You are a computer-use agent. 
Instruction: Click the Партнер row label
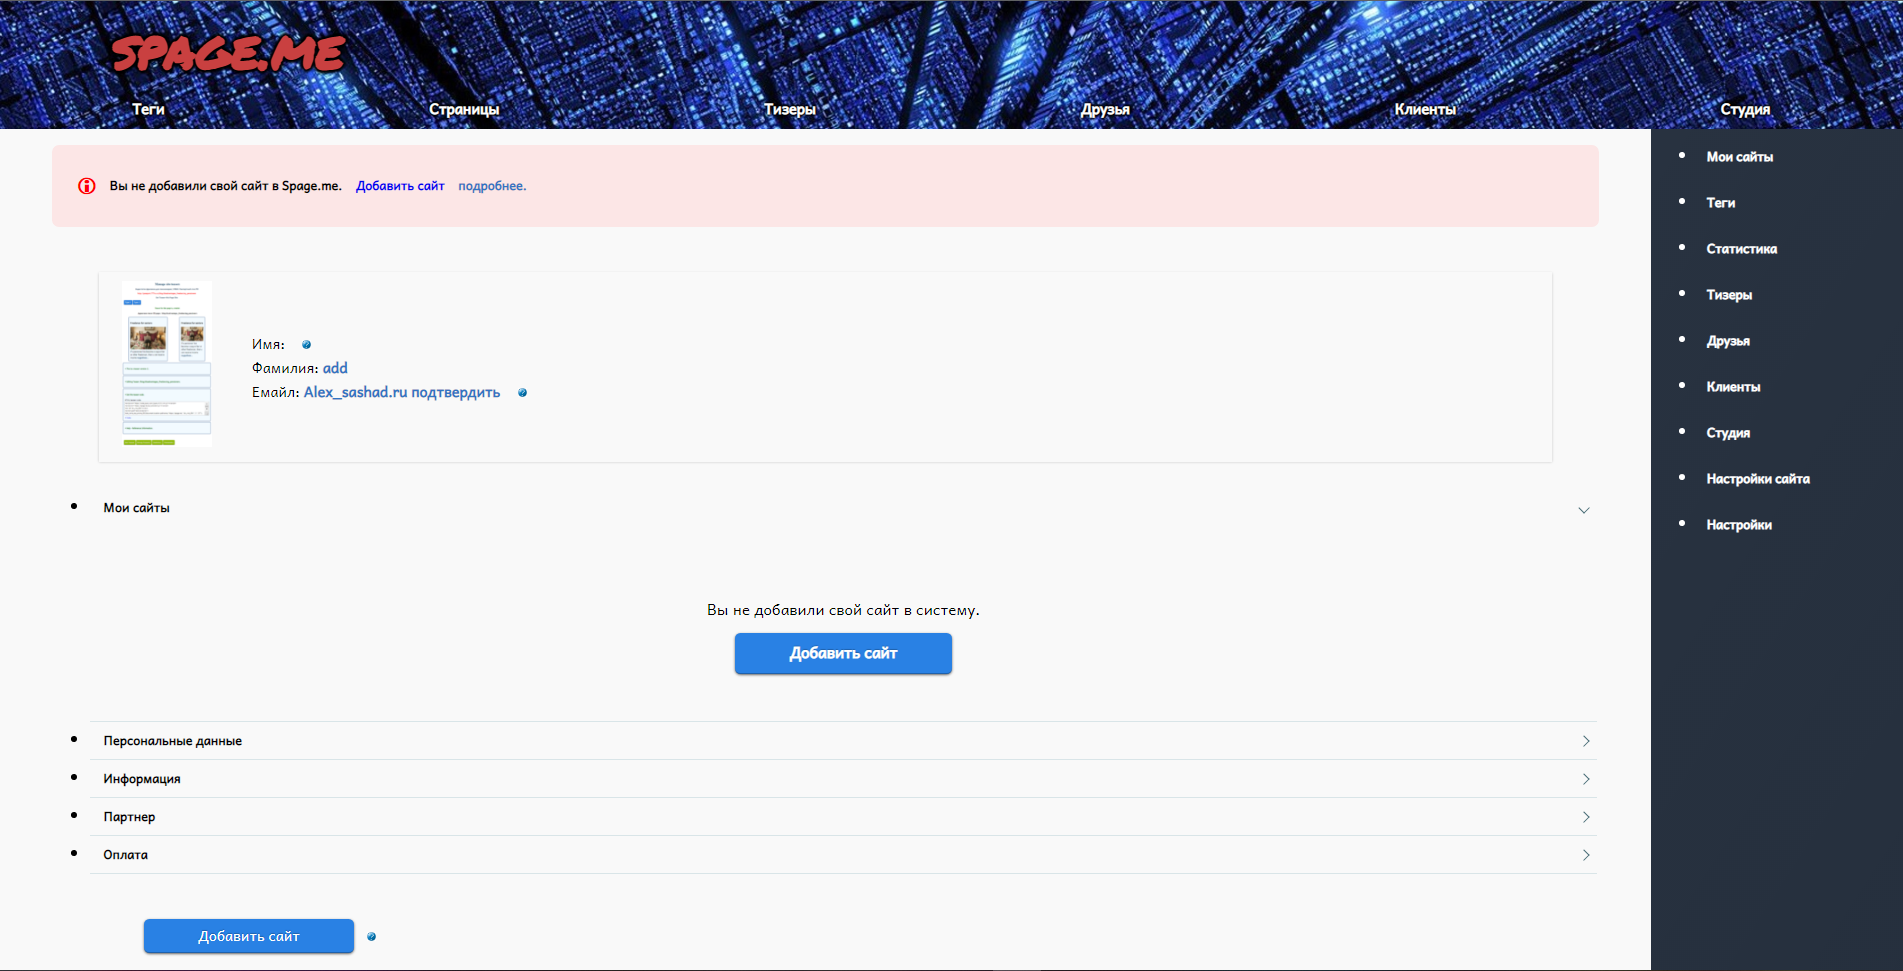click(x=129, y=817)
